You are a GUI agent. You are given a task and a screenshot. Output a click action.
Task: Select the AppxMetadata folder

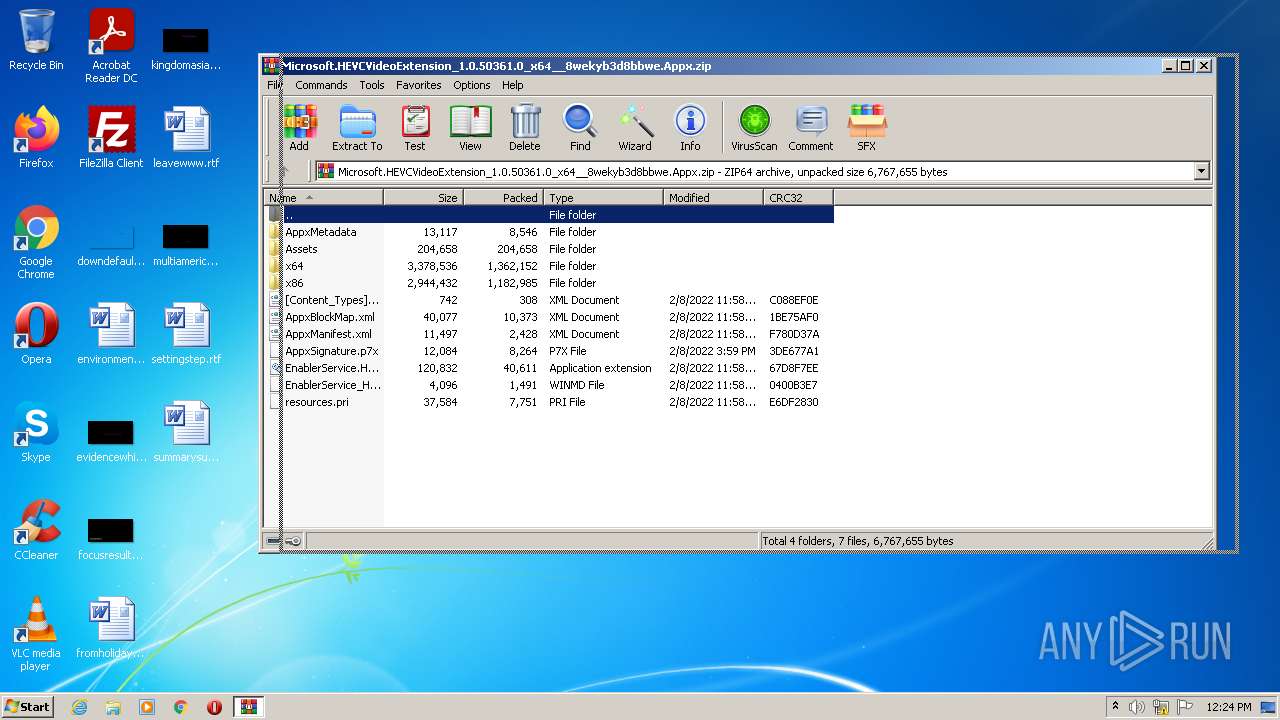(x=320, y=232)
